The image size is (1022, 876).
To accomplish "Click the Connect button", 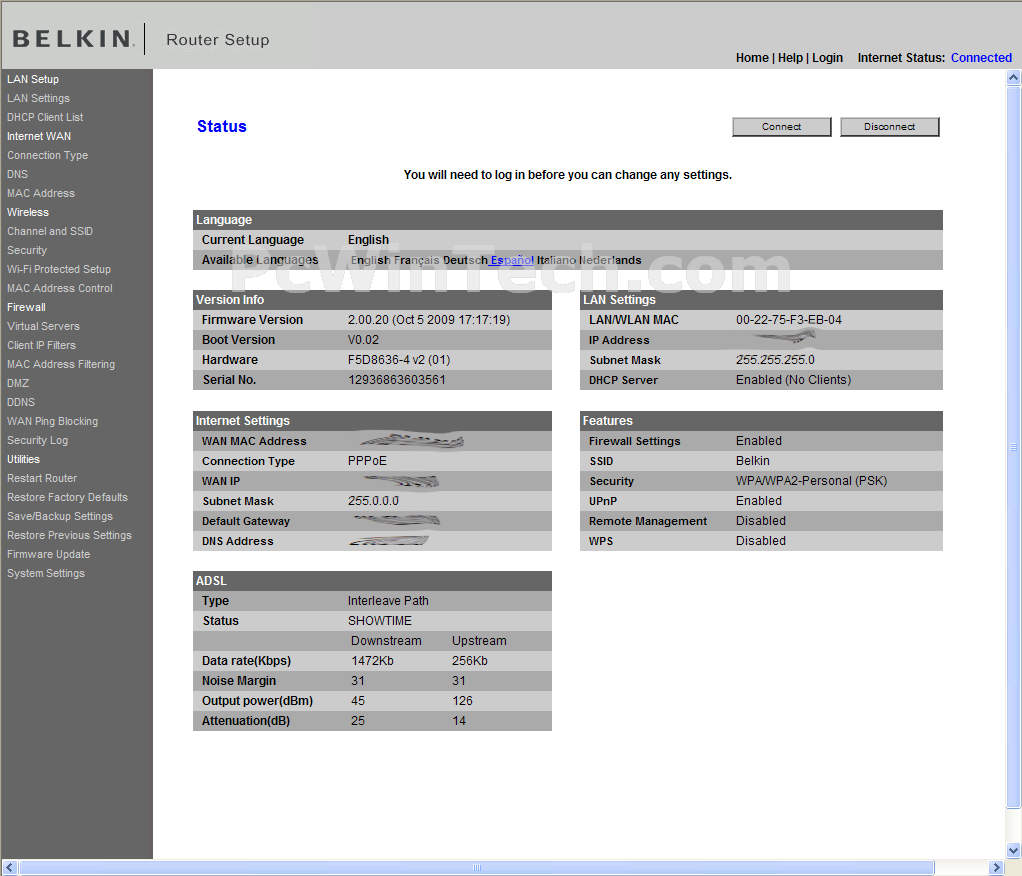I will pos(781,126).
